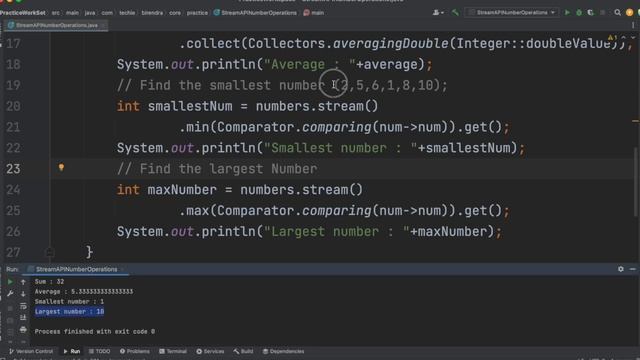Start debug with the bug icon
Image resolution: width=640 pixels, height=360 pixels.
(x=579, y=13)
